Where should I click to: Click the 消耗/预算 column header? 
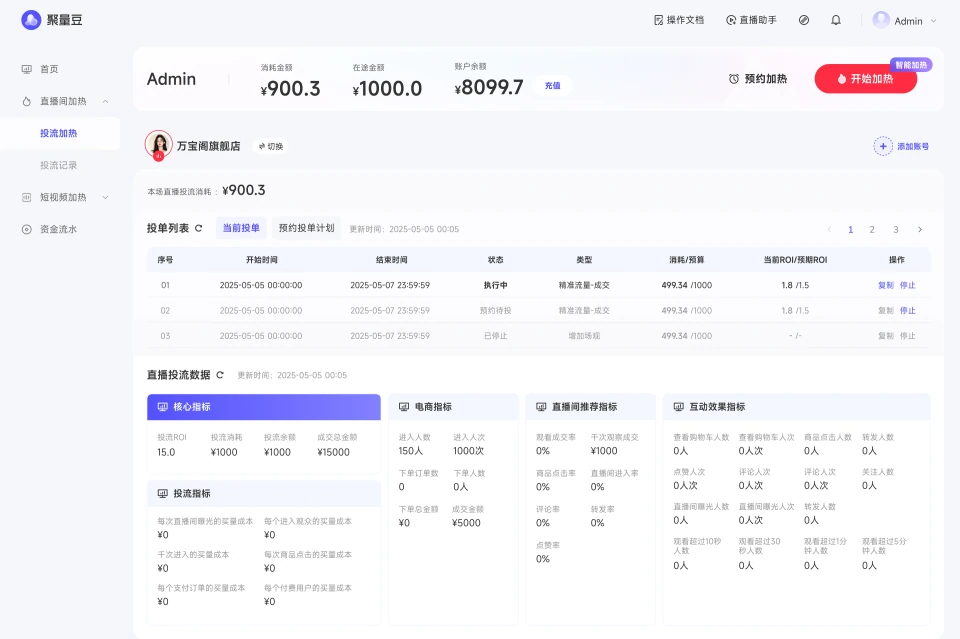click(686, 260)
